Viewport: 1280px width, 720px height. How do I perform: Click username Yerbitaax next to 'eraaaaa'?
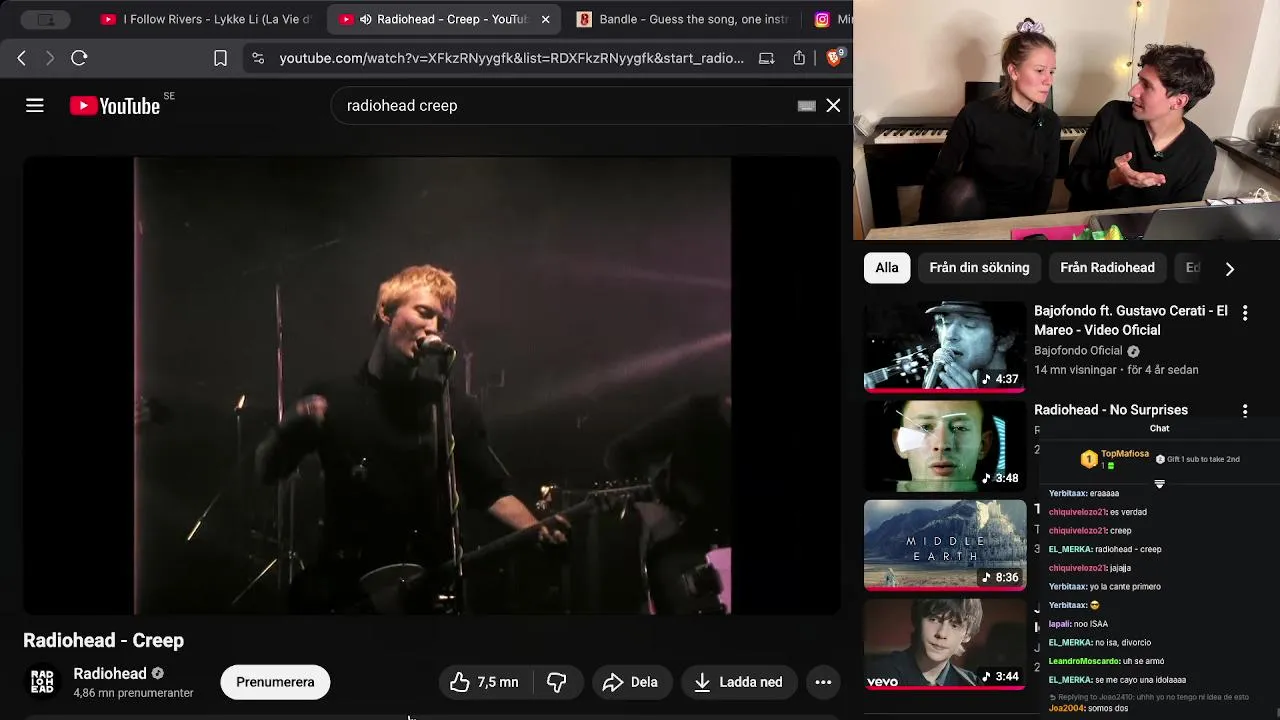click(x=1067, y=493)
